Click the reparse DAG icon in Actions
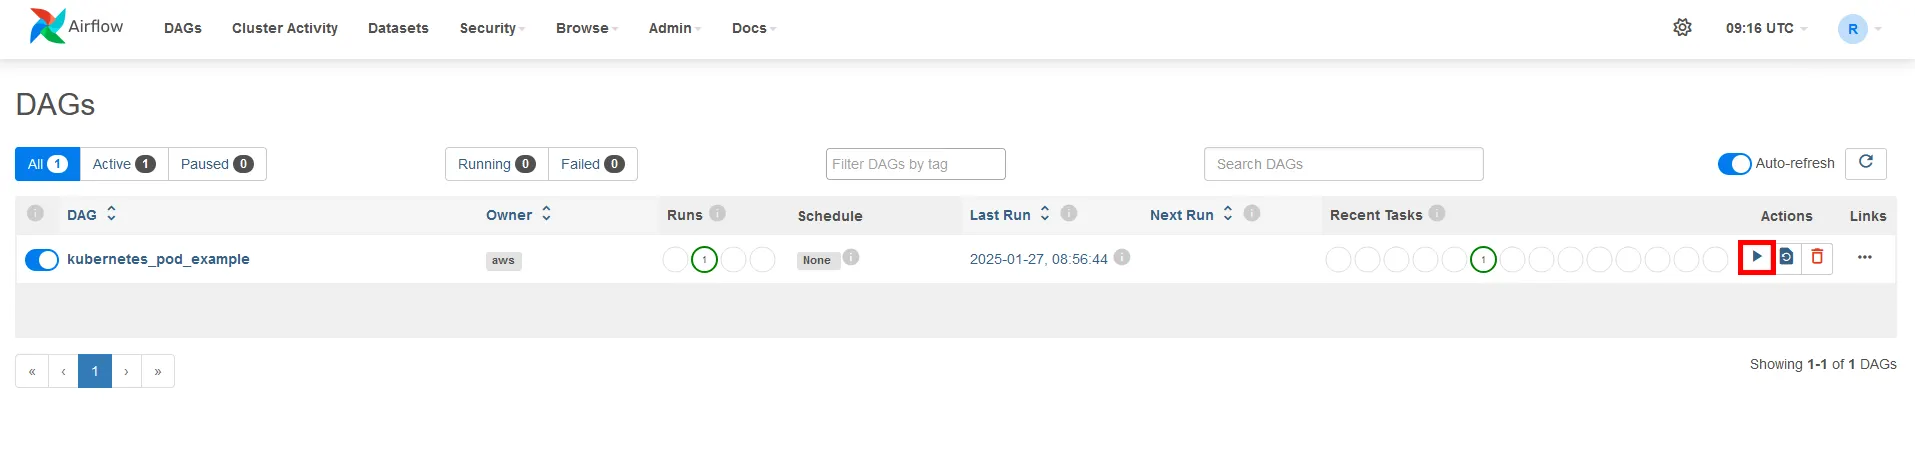 click(x=1787, y=257)
